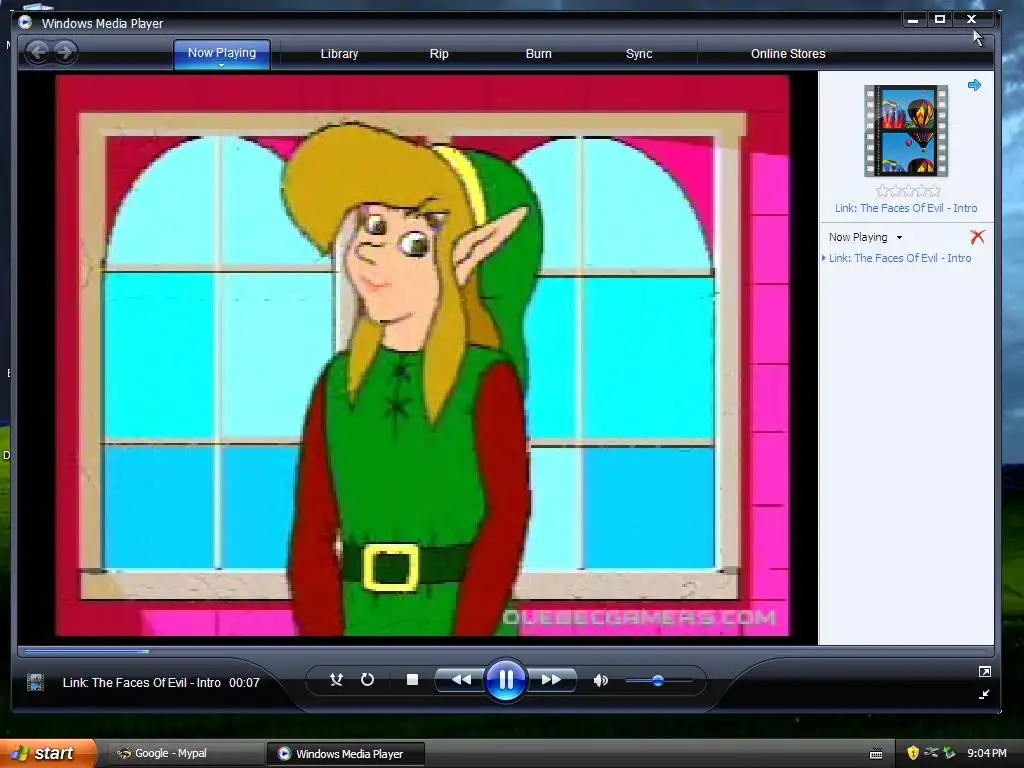Click the now playing title text in the control bar
This screenshot has height=768, width=1024.
pyautogui.click(x=142, y=682)
